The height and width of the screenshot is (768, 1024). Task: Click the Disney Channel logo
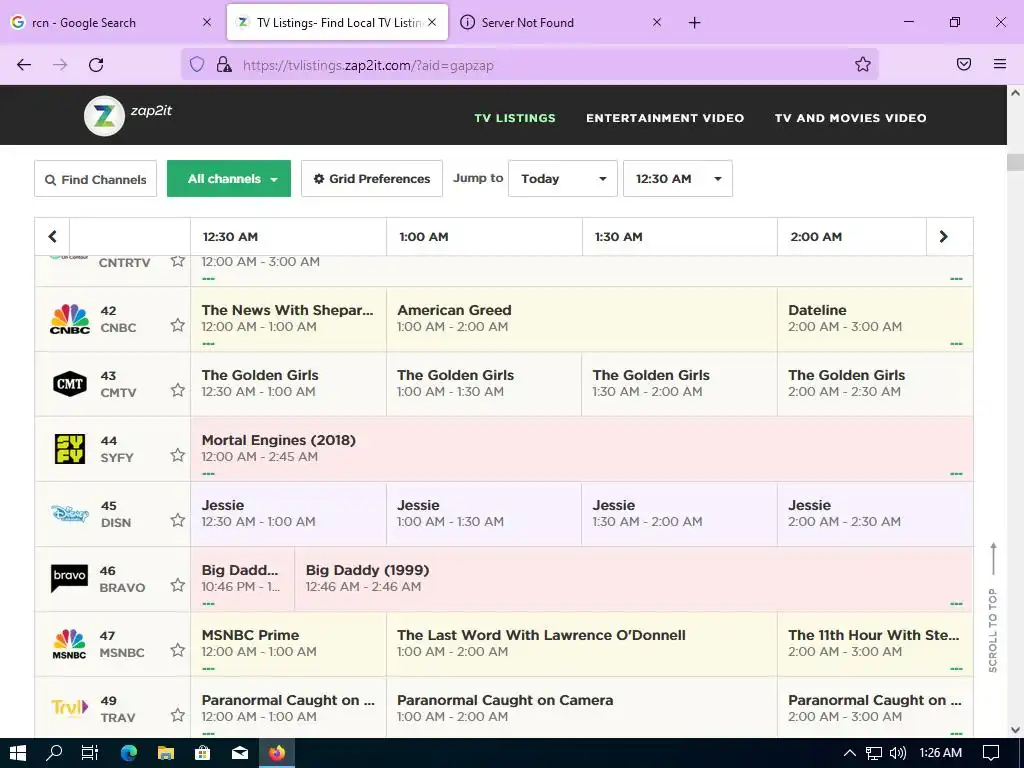coord(70,513)
